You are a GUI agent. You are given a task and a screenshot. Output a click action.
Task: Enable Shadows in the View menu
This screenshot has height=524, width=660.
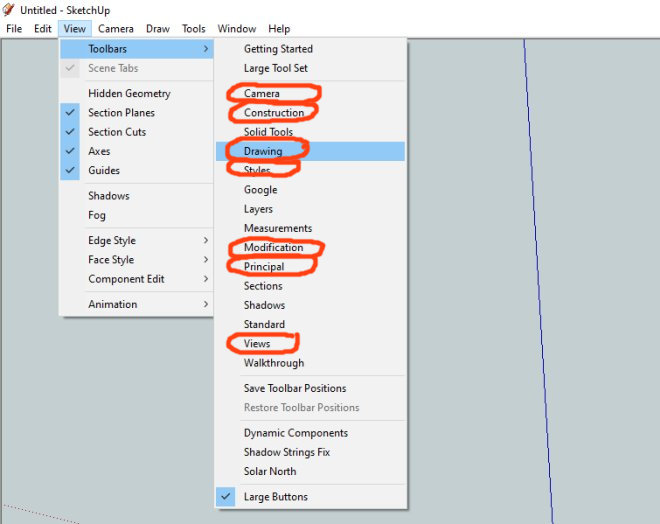tap(137, 196)
